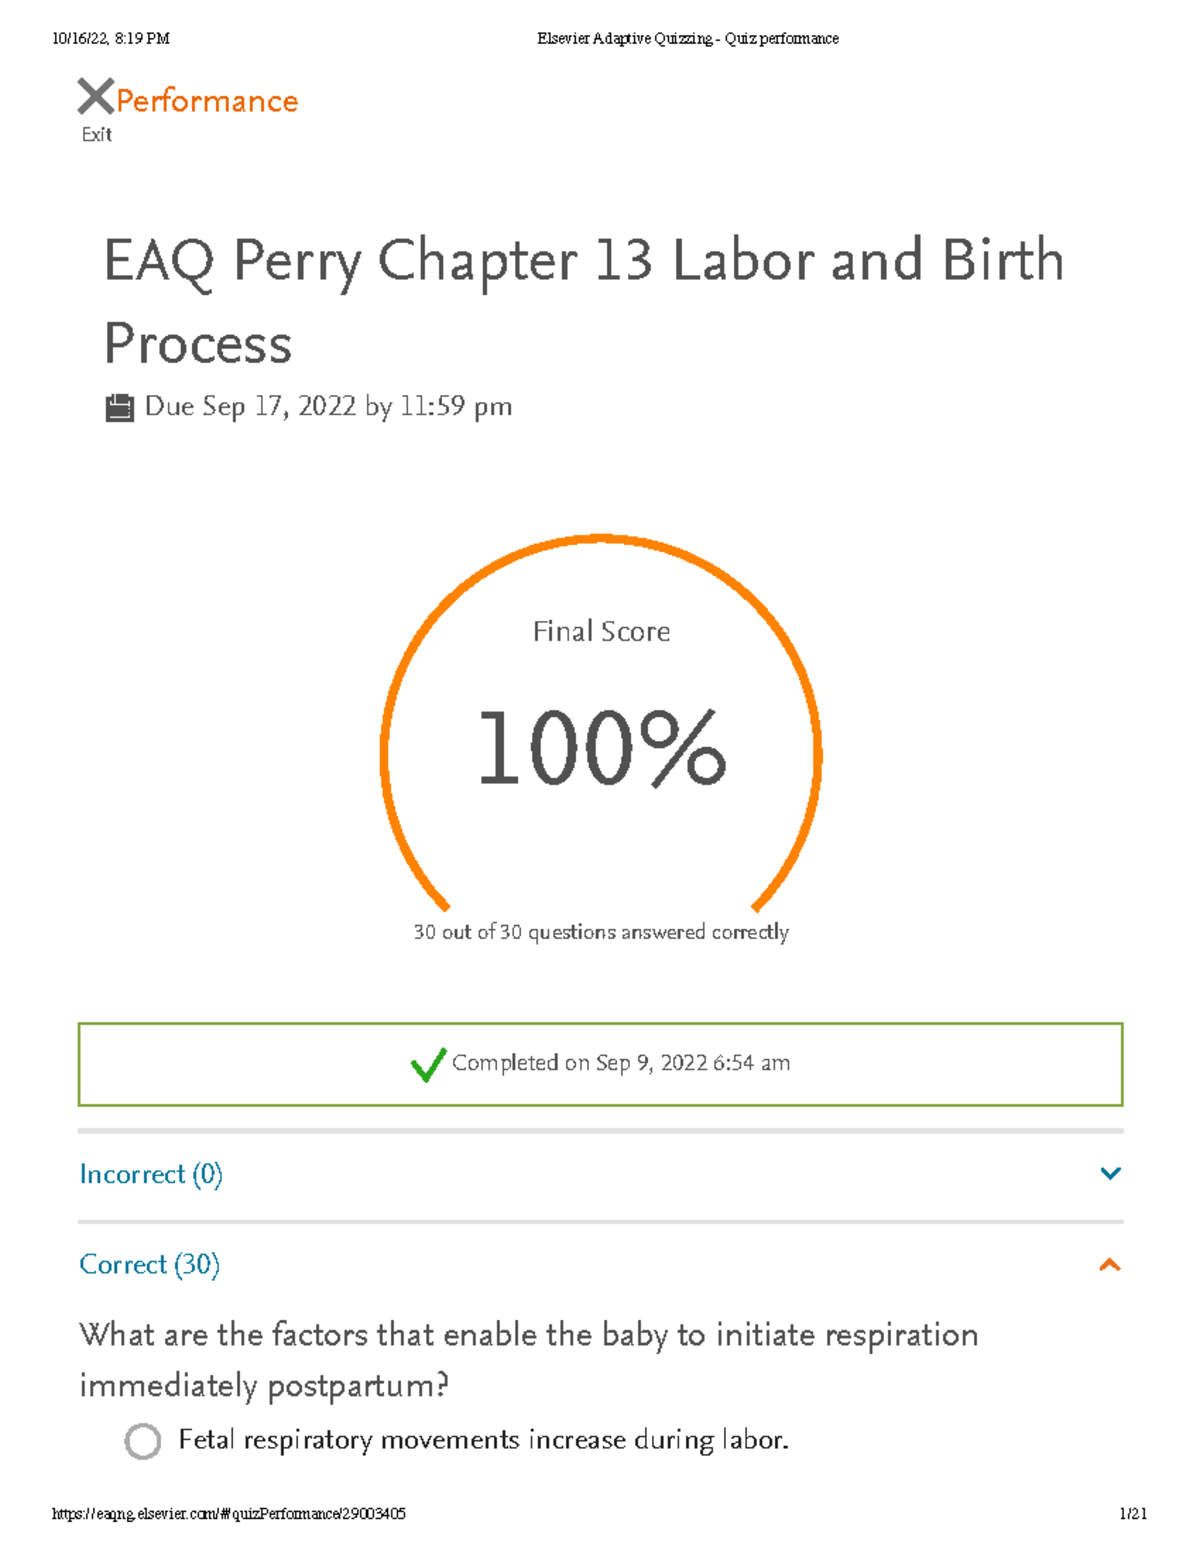Click the Exit label
1200x1553 pixels.
tap(95, 133)
